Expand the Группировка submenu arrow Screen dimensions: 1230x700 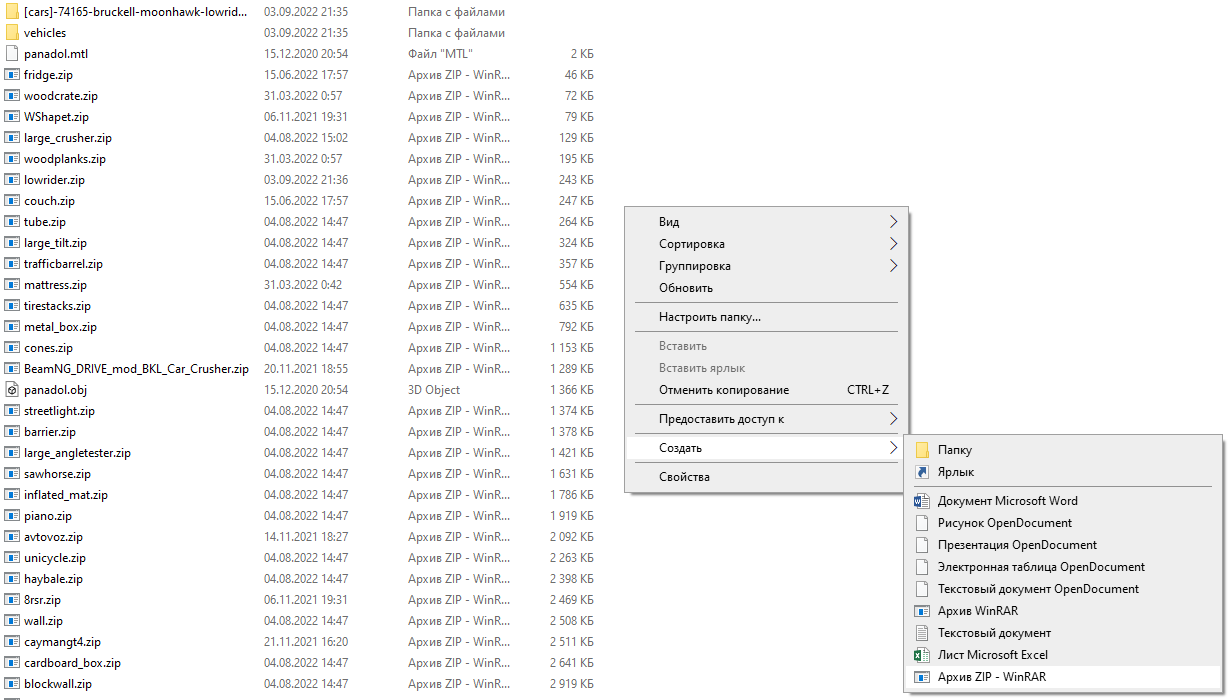click(x=893, y=266)
